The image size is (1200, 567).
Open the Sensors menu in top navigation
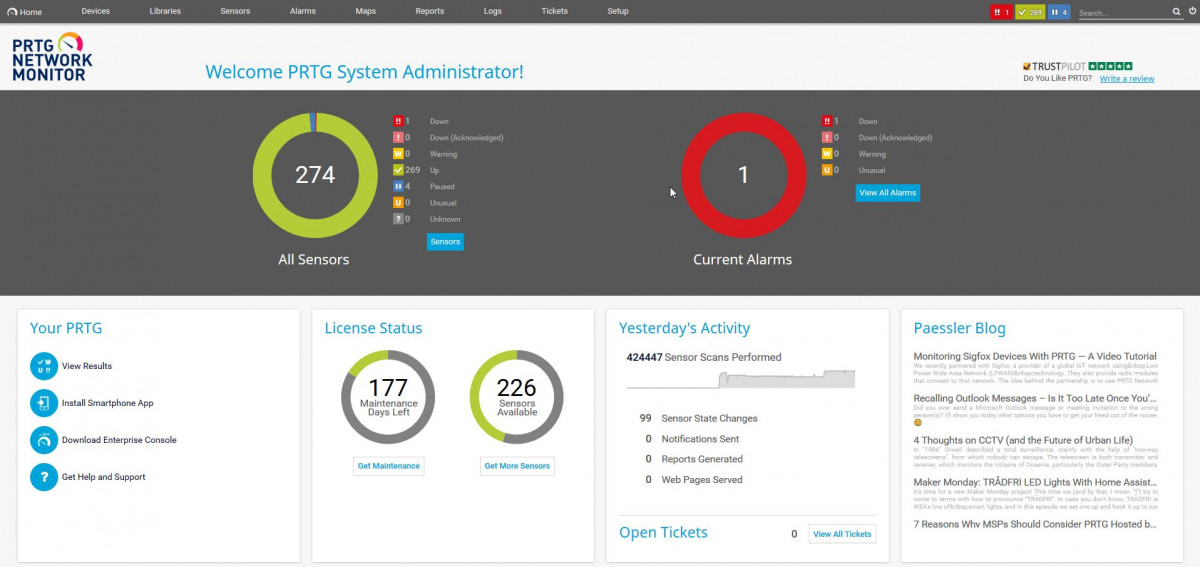click(x=235, y=11)
